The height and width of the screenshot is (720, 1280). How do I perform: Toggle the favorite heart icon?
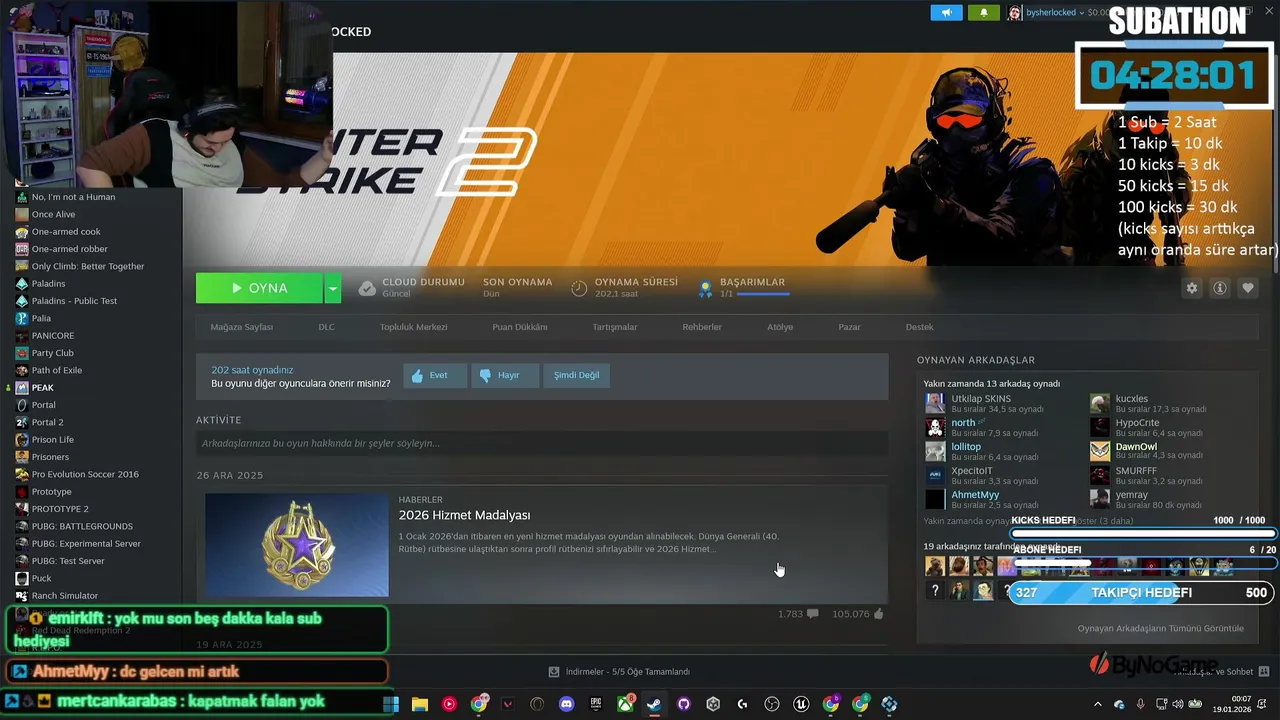(x=1248, y=288)
